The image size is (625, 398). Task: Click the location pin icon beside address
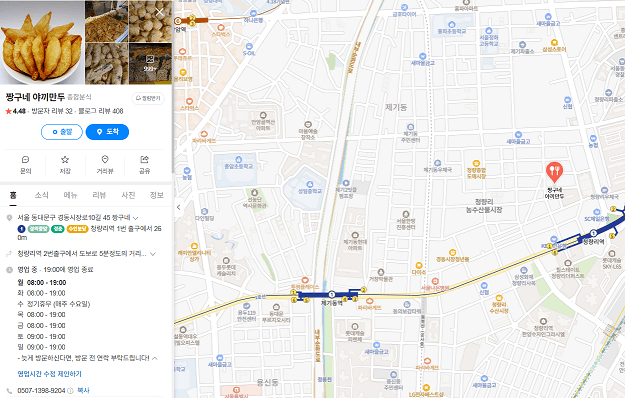10,218
